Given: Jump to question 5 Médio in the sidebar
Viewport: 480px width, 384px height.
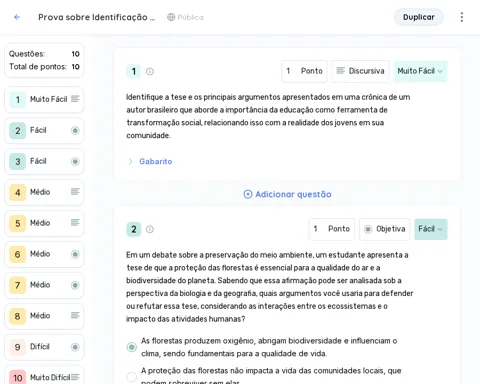Looking at the screenshot, I should point(44,223).
